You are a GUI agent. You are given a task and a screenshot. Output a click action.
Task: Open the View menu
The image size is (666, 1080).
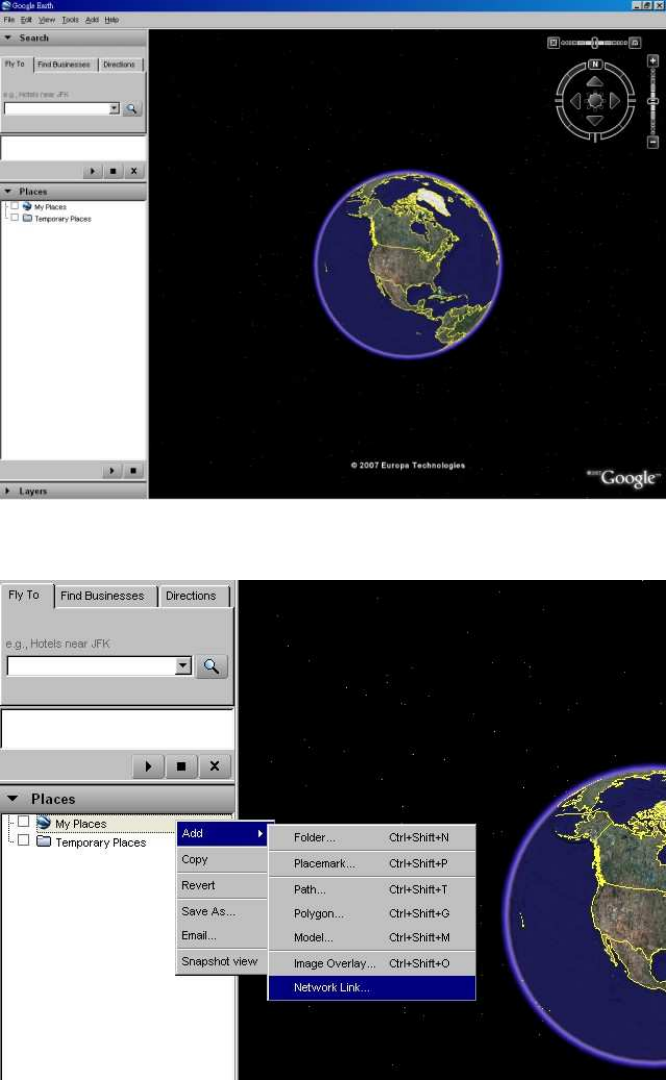click(x=46, y=20)
